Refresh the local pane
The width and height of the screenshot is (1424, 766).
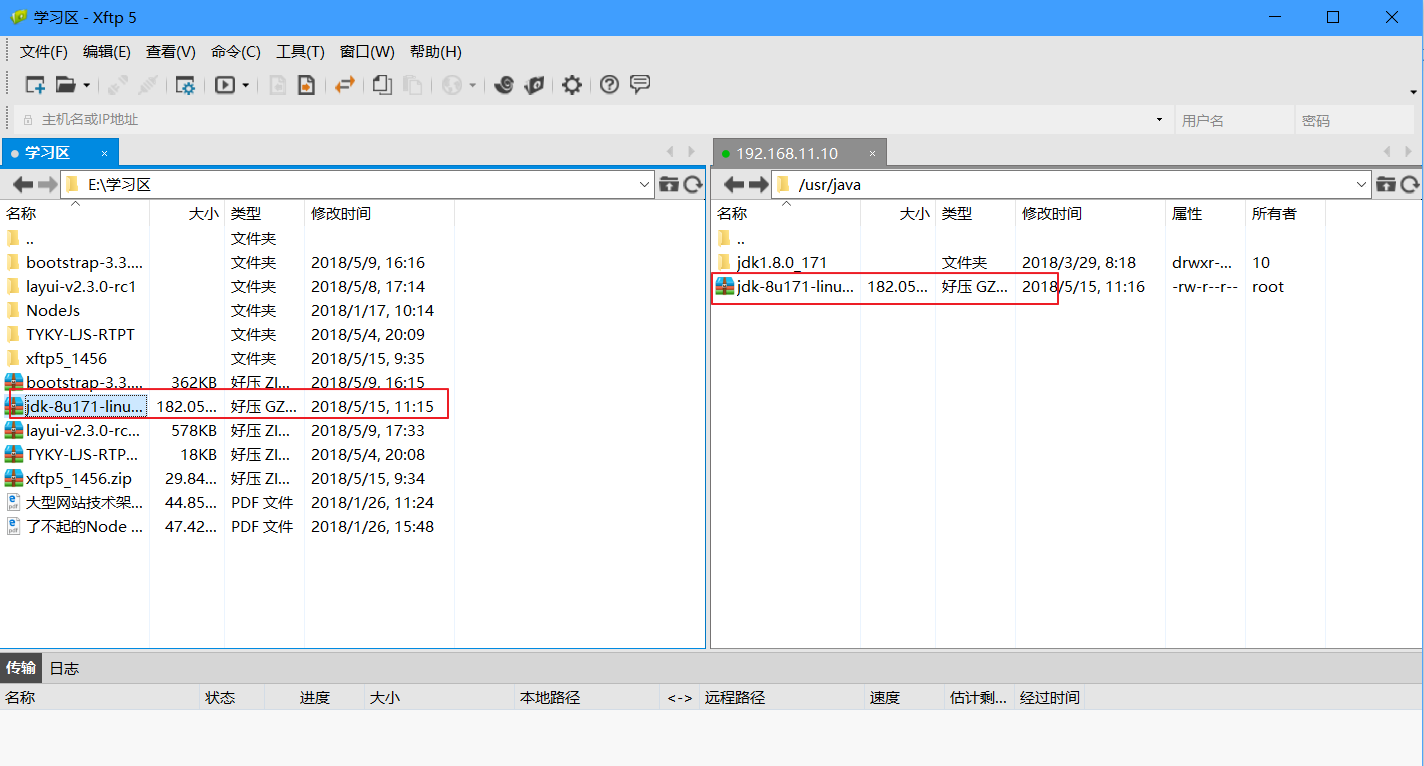692,184
